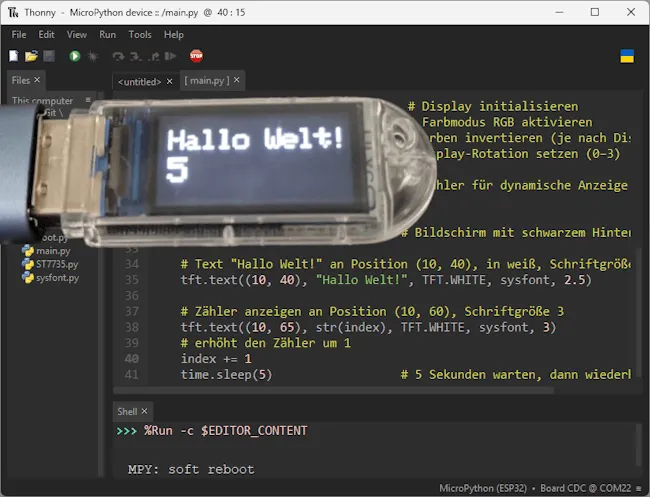Click the Ukraine flag icon in toolbar
This screenshot has height=497, width=650.
(627, 57)
